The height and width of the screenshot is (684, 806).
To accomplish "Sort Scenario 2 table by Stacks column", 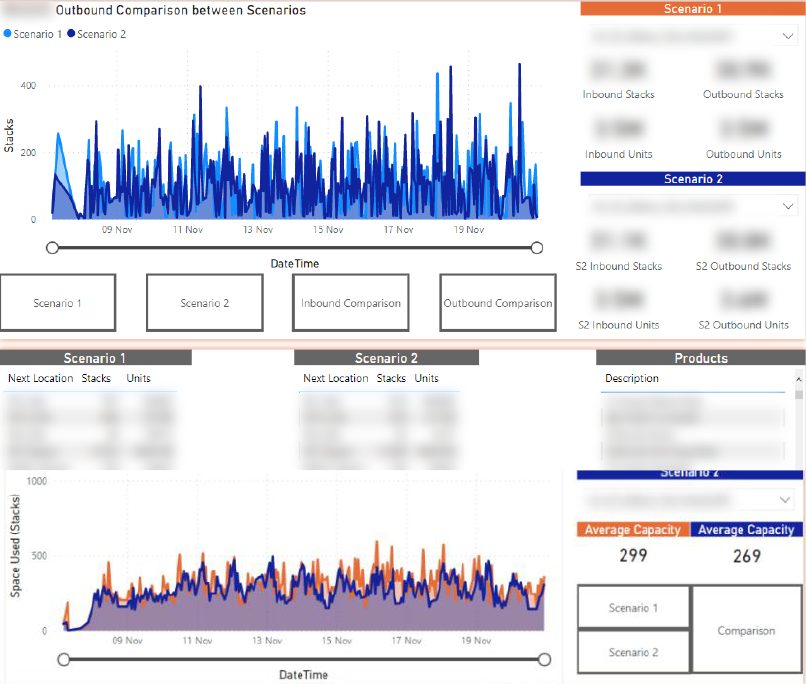I will click(391, 379).
